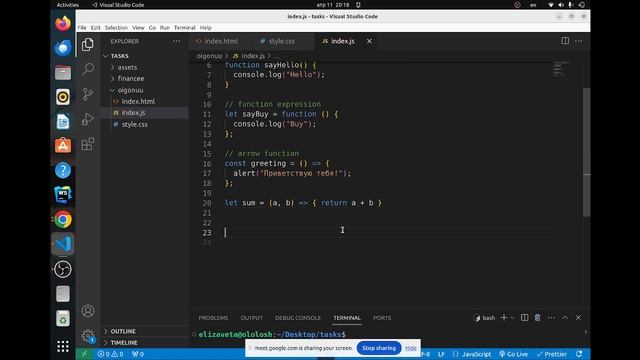640x360 pixels.
Task: Open terminal panel more actions ellipsis
Action: pyautogui.click(x=551, y=318)
